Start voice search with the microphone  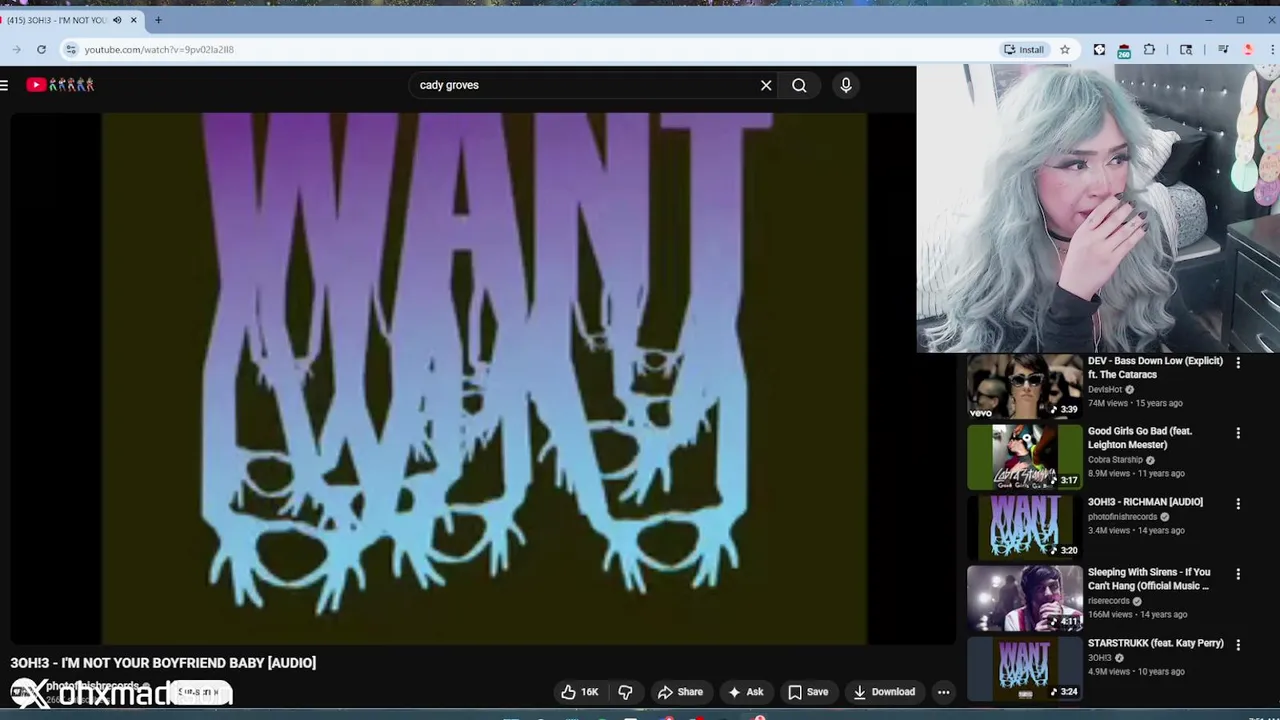(846, 85)
